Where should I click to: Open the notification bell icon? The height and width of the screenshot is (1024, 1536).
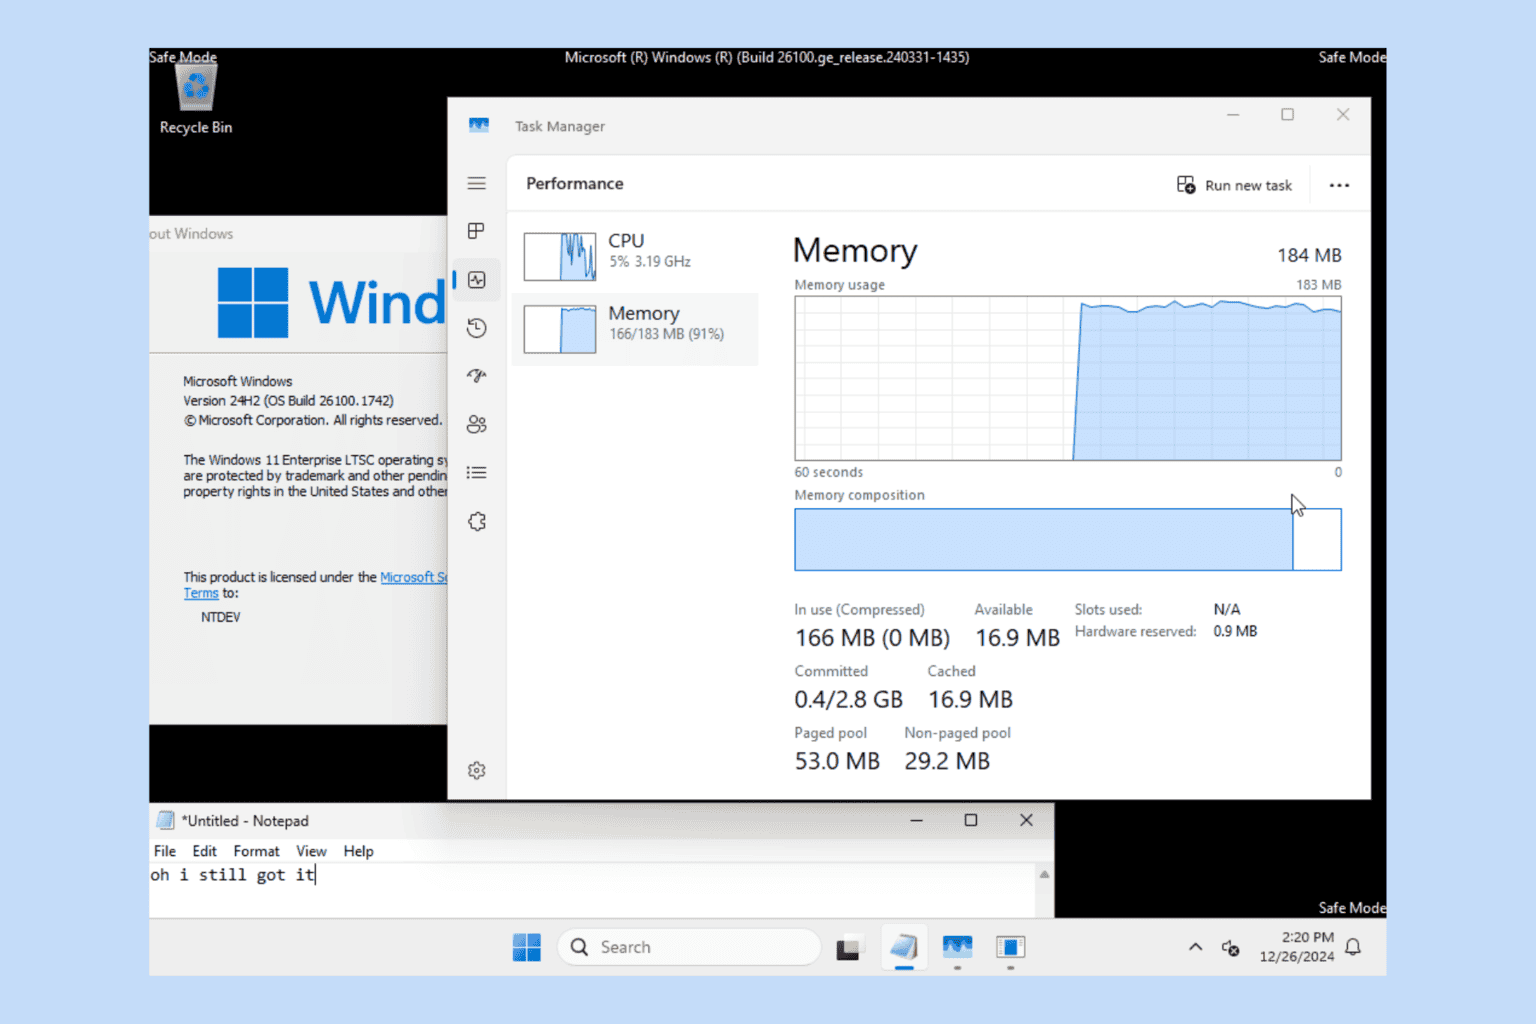pyautogui.click(x=1354, y=947)
